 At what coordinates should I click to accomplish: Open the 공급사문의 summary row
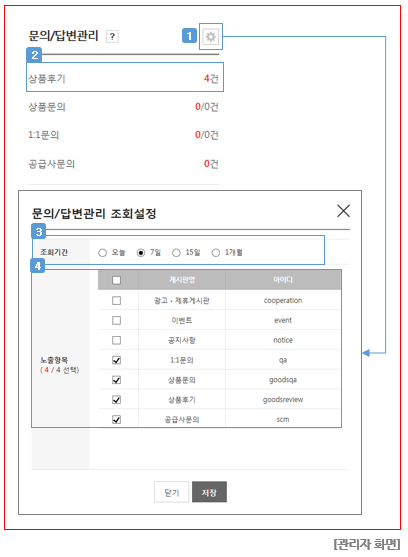124,164
